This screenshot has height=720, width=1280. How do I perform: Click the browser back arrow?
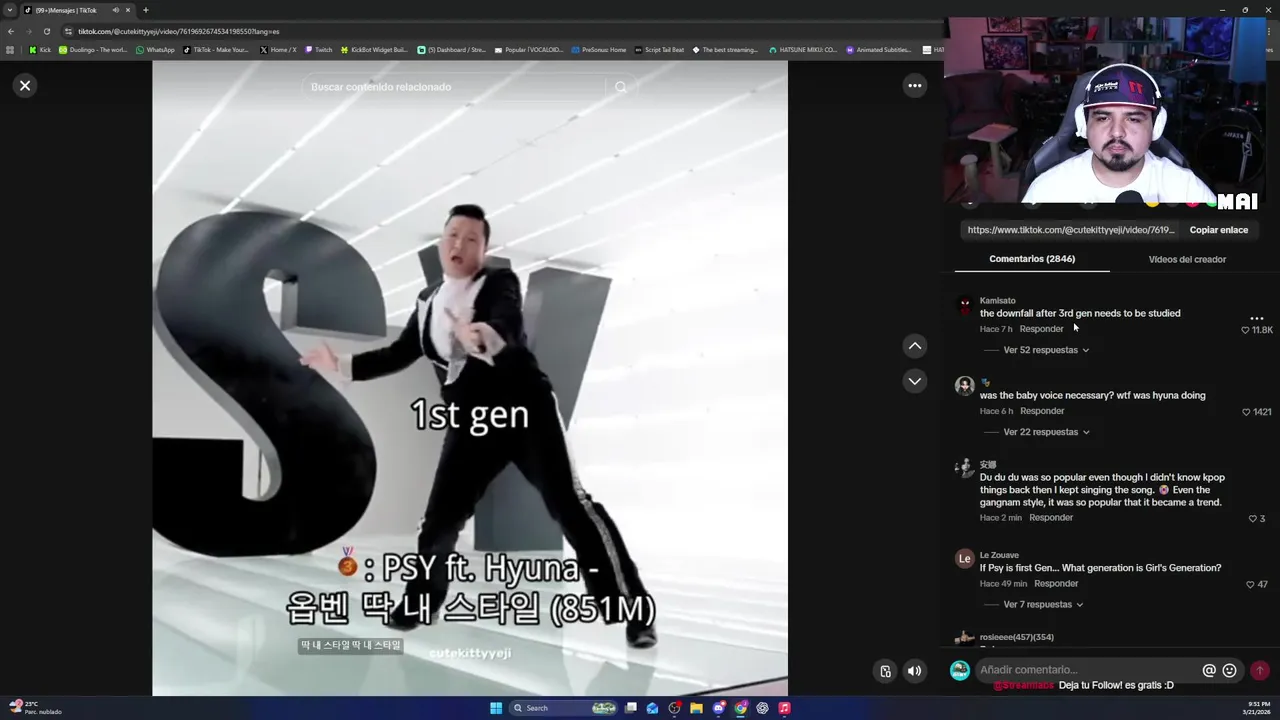[x=10, y=31]
